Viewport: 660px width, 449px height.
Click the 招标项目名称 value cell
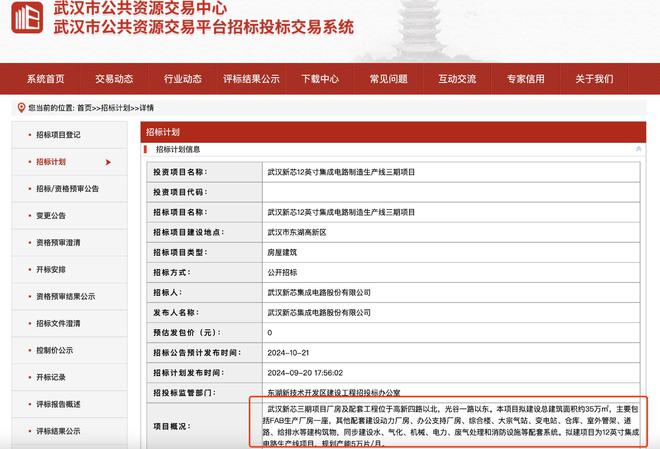pyautogui.click(x=451, y=212)
